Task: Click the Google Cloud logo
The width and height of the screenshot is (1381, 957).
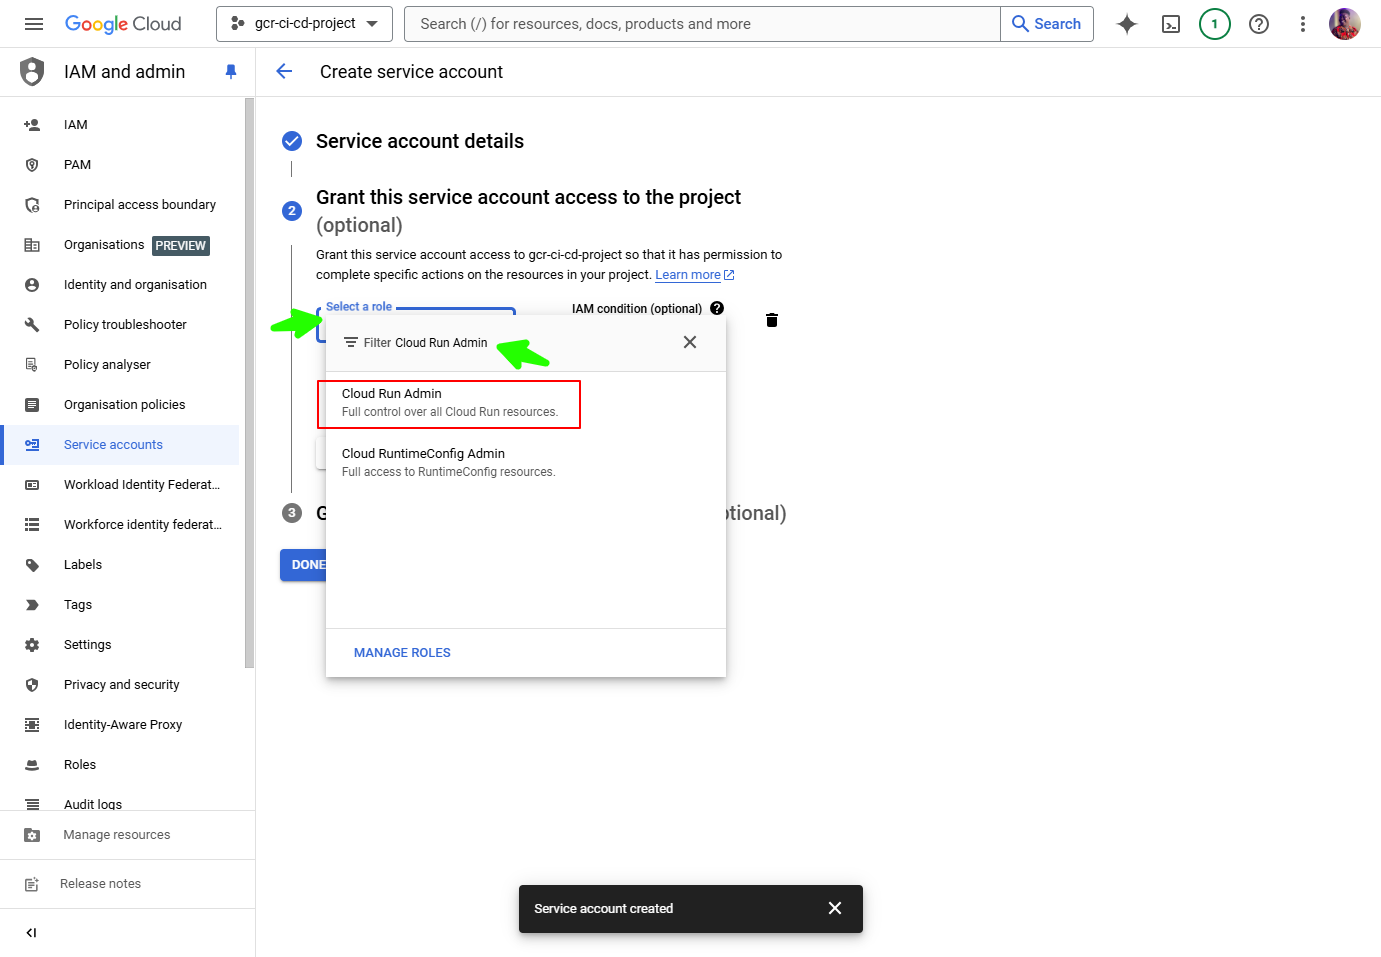Action: pos(123,24)
